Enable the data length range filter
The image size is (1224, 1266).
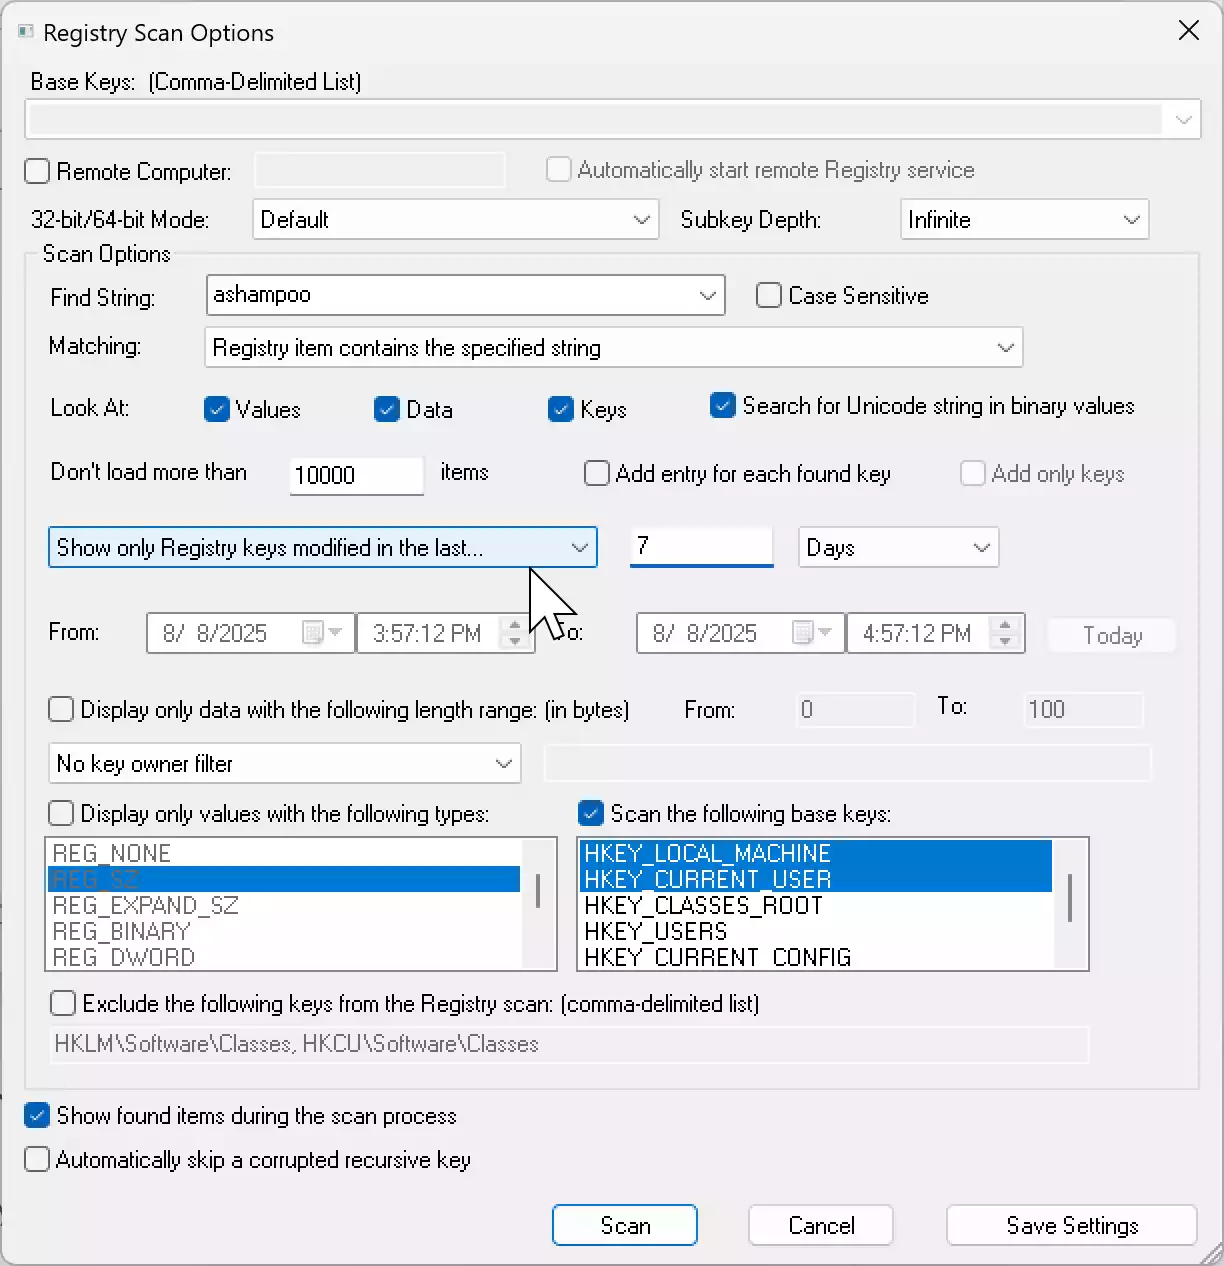tap(61, 709)
